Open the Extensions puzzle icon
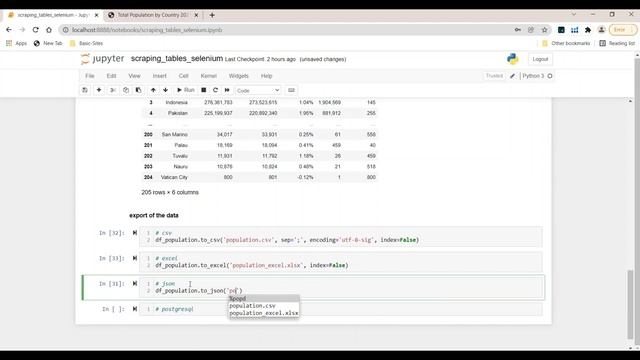Viewport: 640px width, 360px height. point(588,30)
